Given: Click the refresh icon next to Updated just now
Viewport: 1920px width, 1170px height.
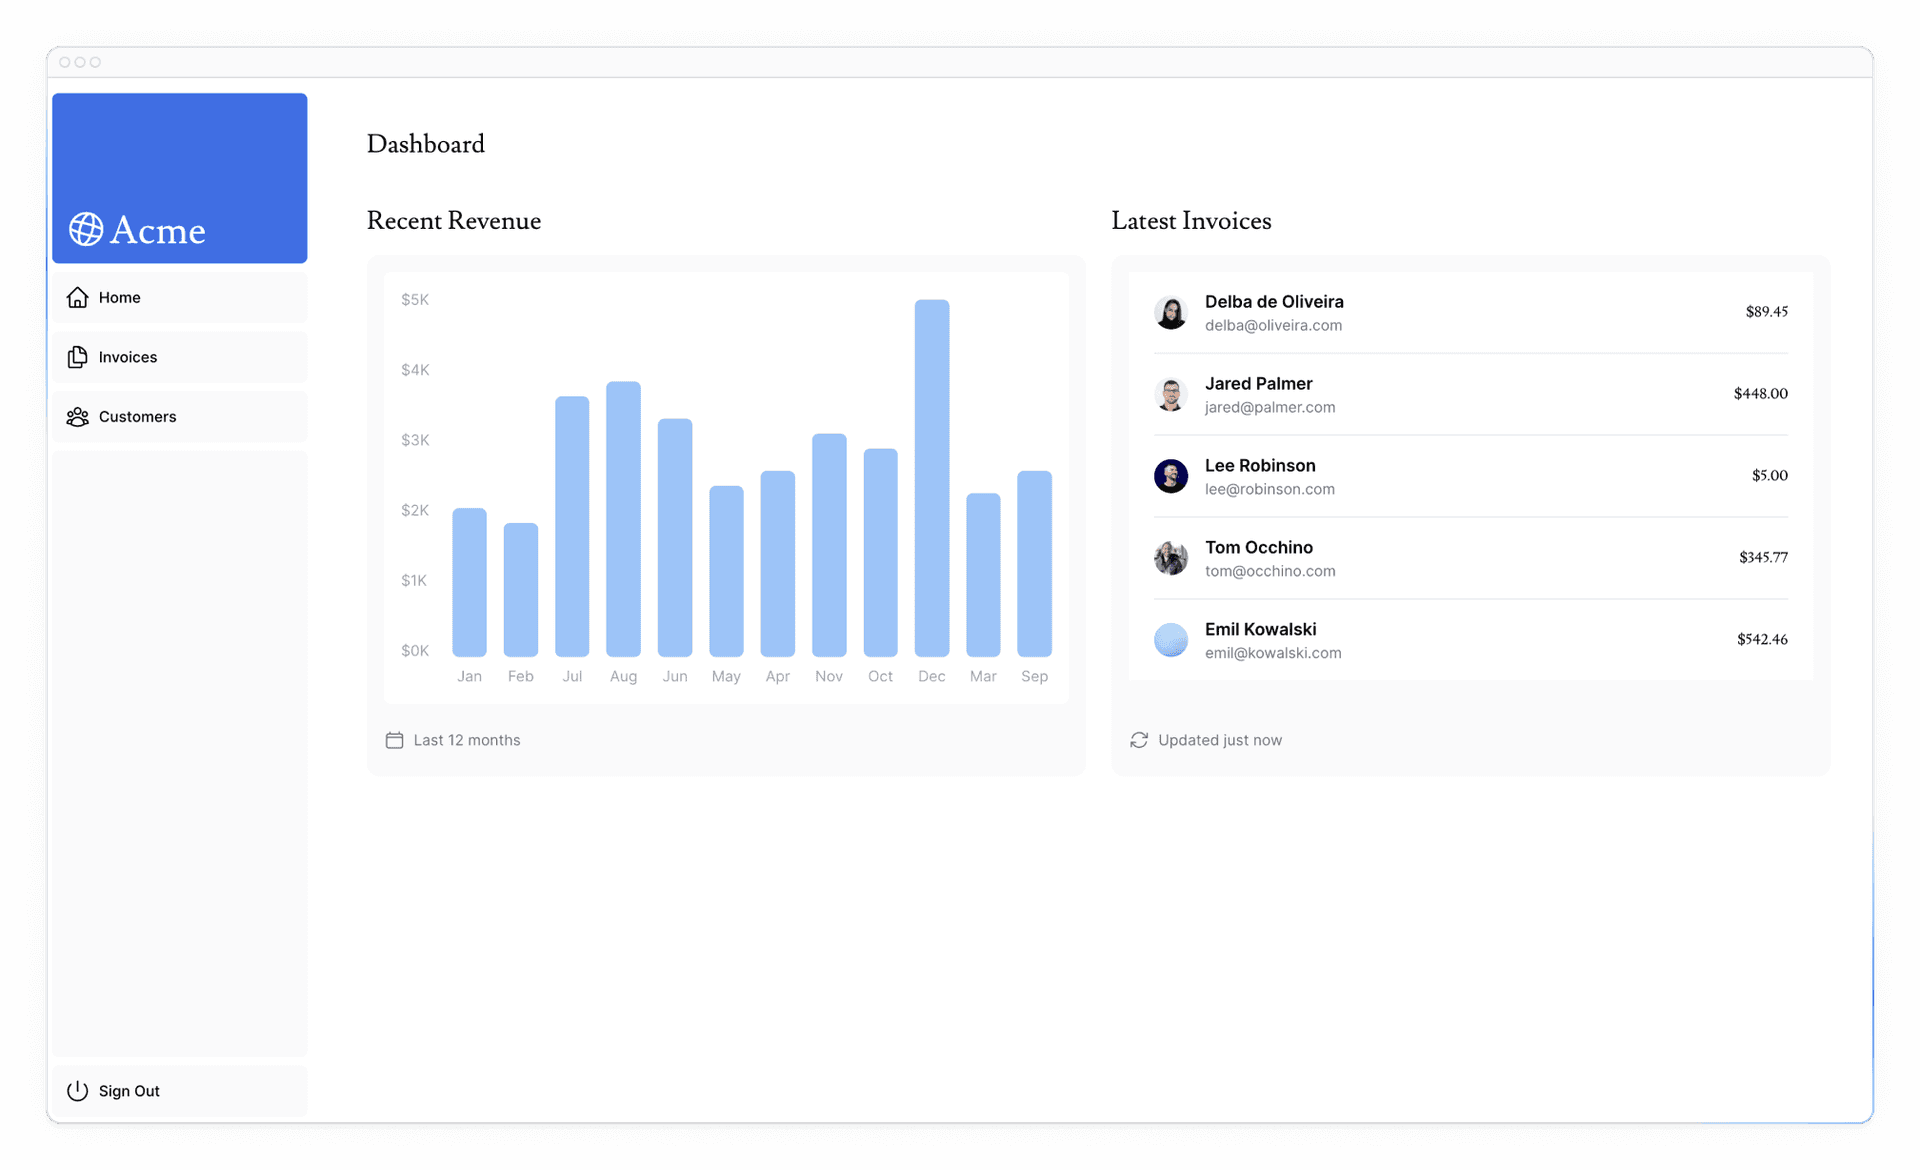Looking at the screenshot, I should click(x=1137, y=739).
